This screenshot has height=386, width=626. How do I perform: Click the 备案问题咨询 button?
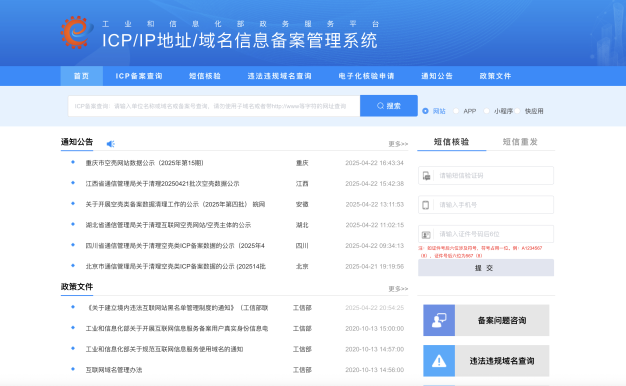486,320
